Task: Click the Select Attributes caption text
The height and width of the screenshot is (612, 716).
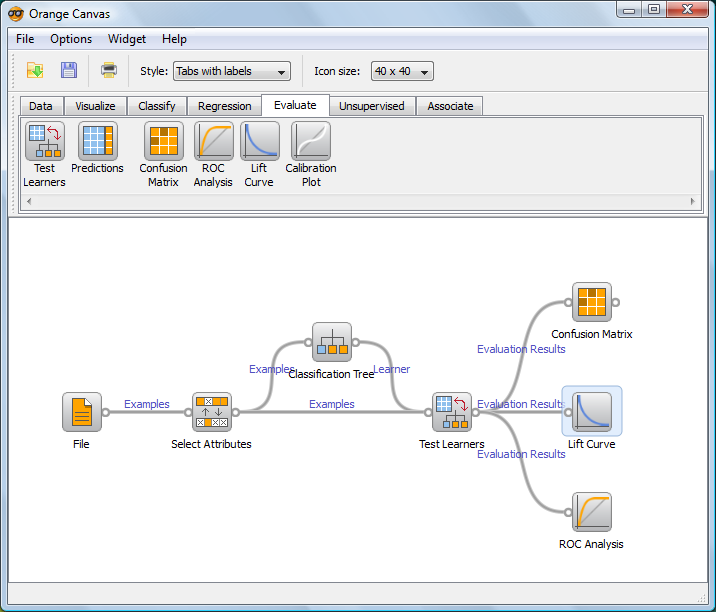Action: click(211, 444)
